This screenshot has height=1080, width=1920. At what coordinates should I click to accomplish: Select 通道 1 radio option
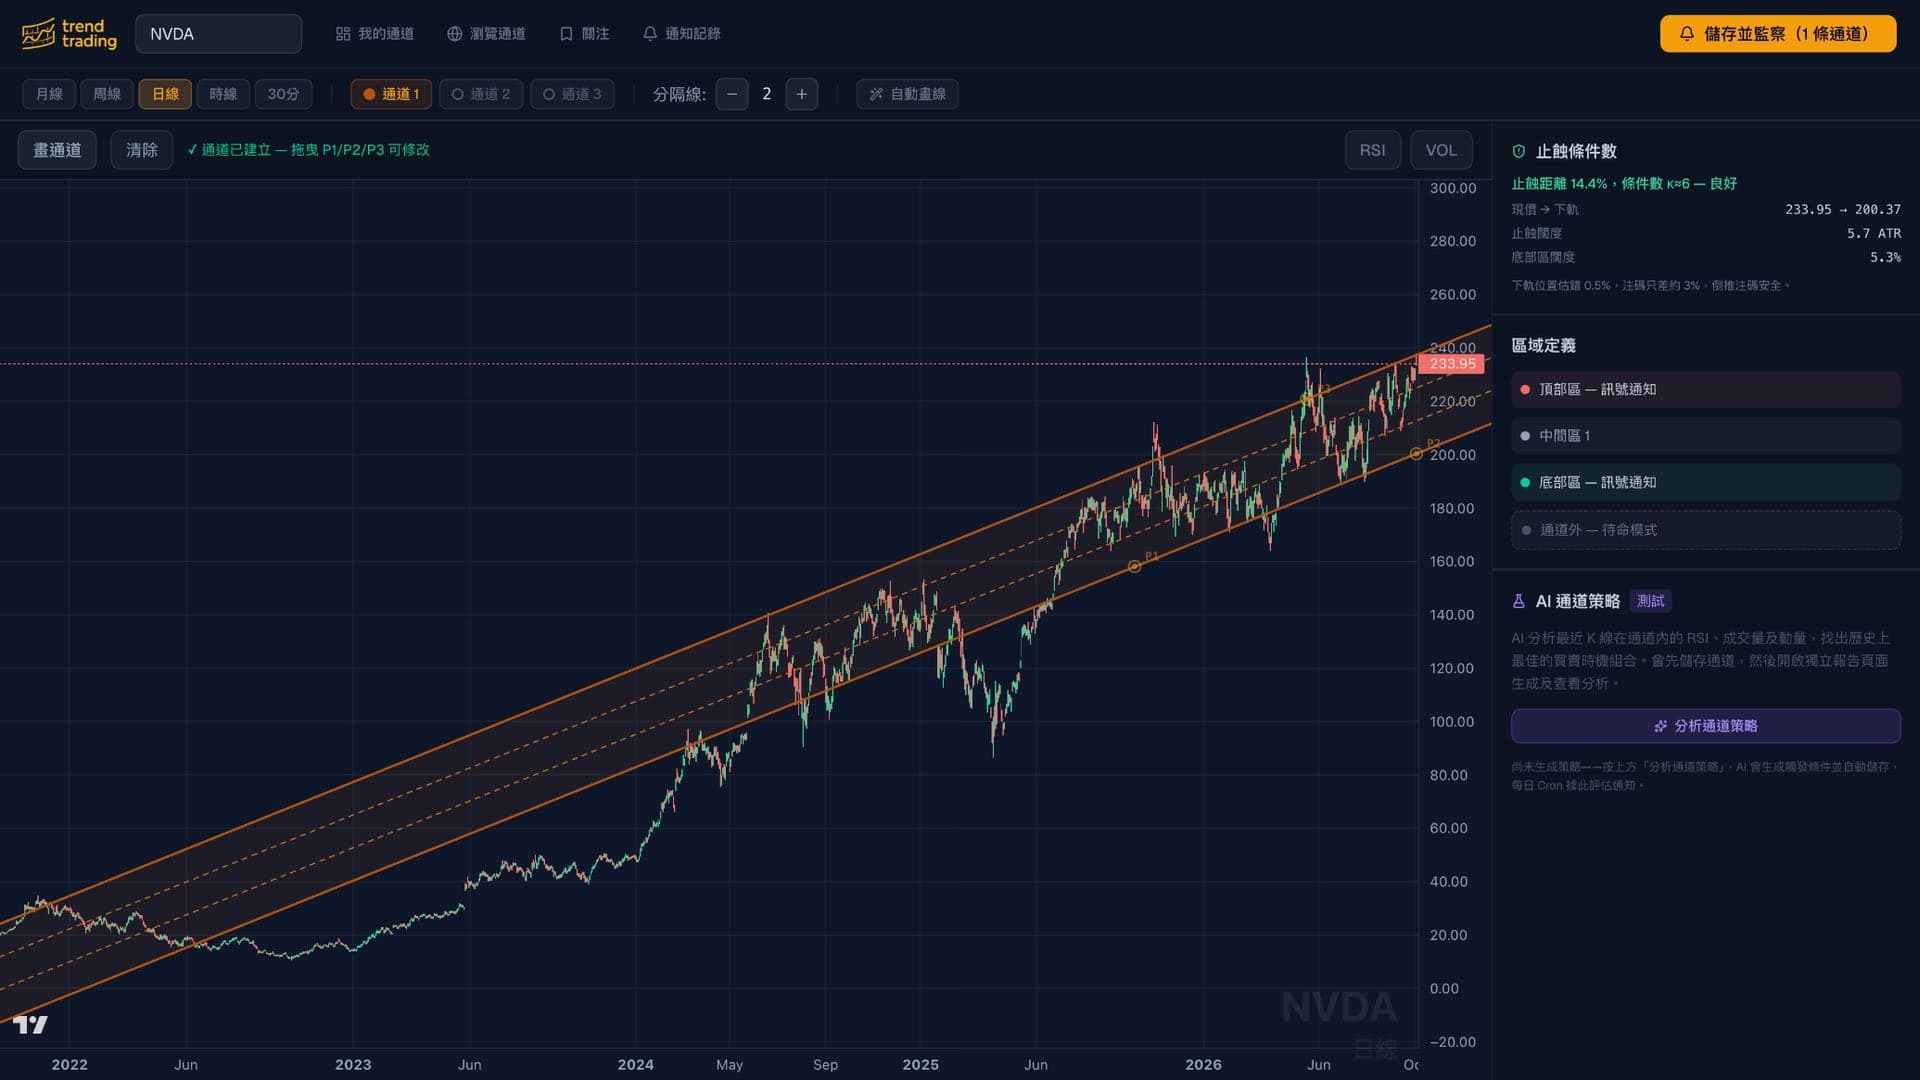391,94
